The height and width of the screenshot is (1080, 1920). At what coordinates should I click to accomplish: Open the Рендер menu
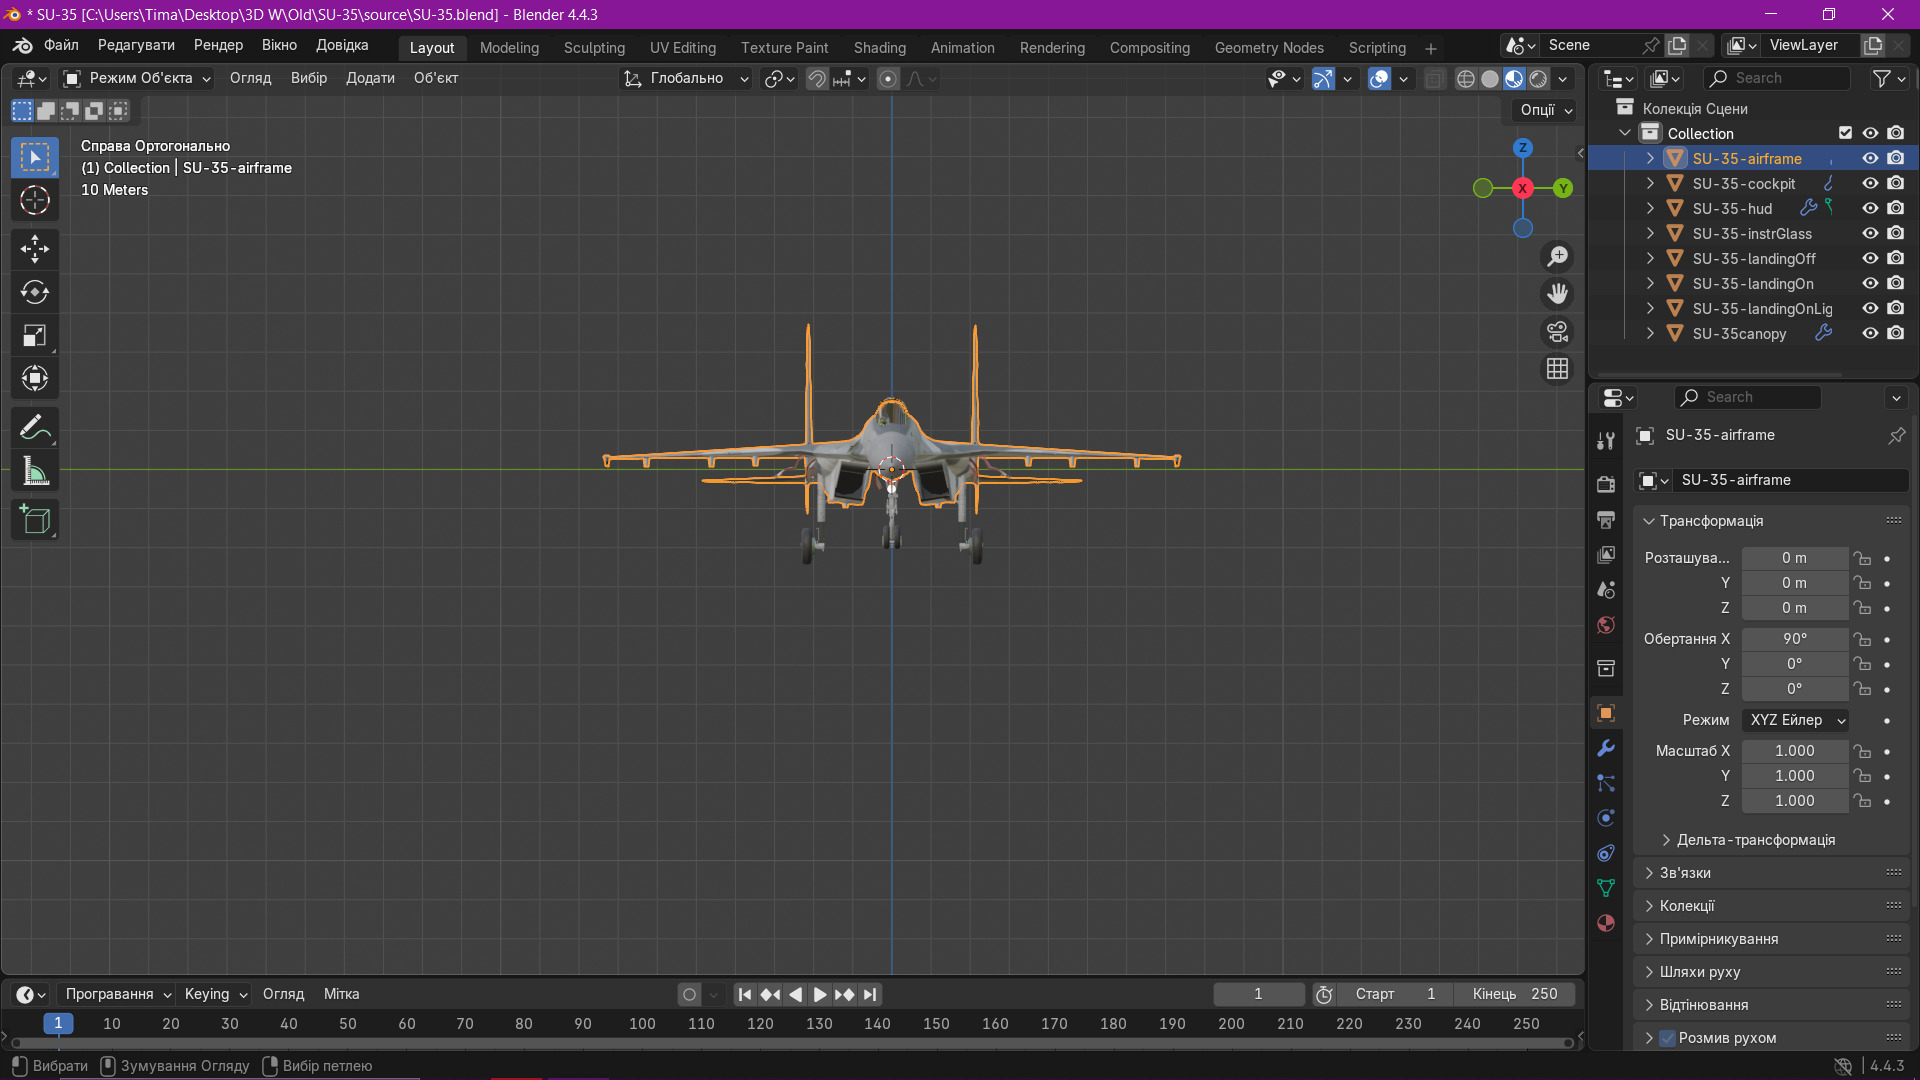click(x=218, y=45)
